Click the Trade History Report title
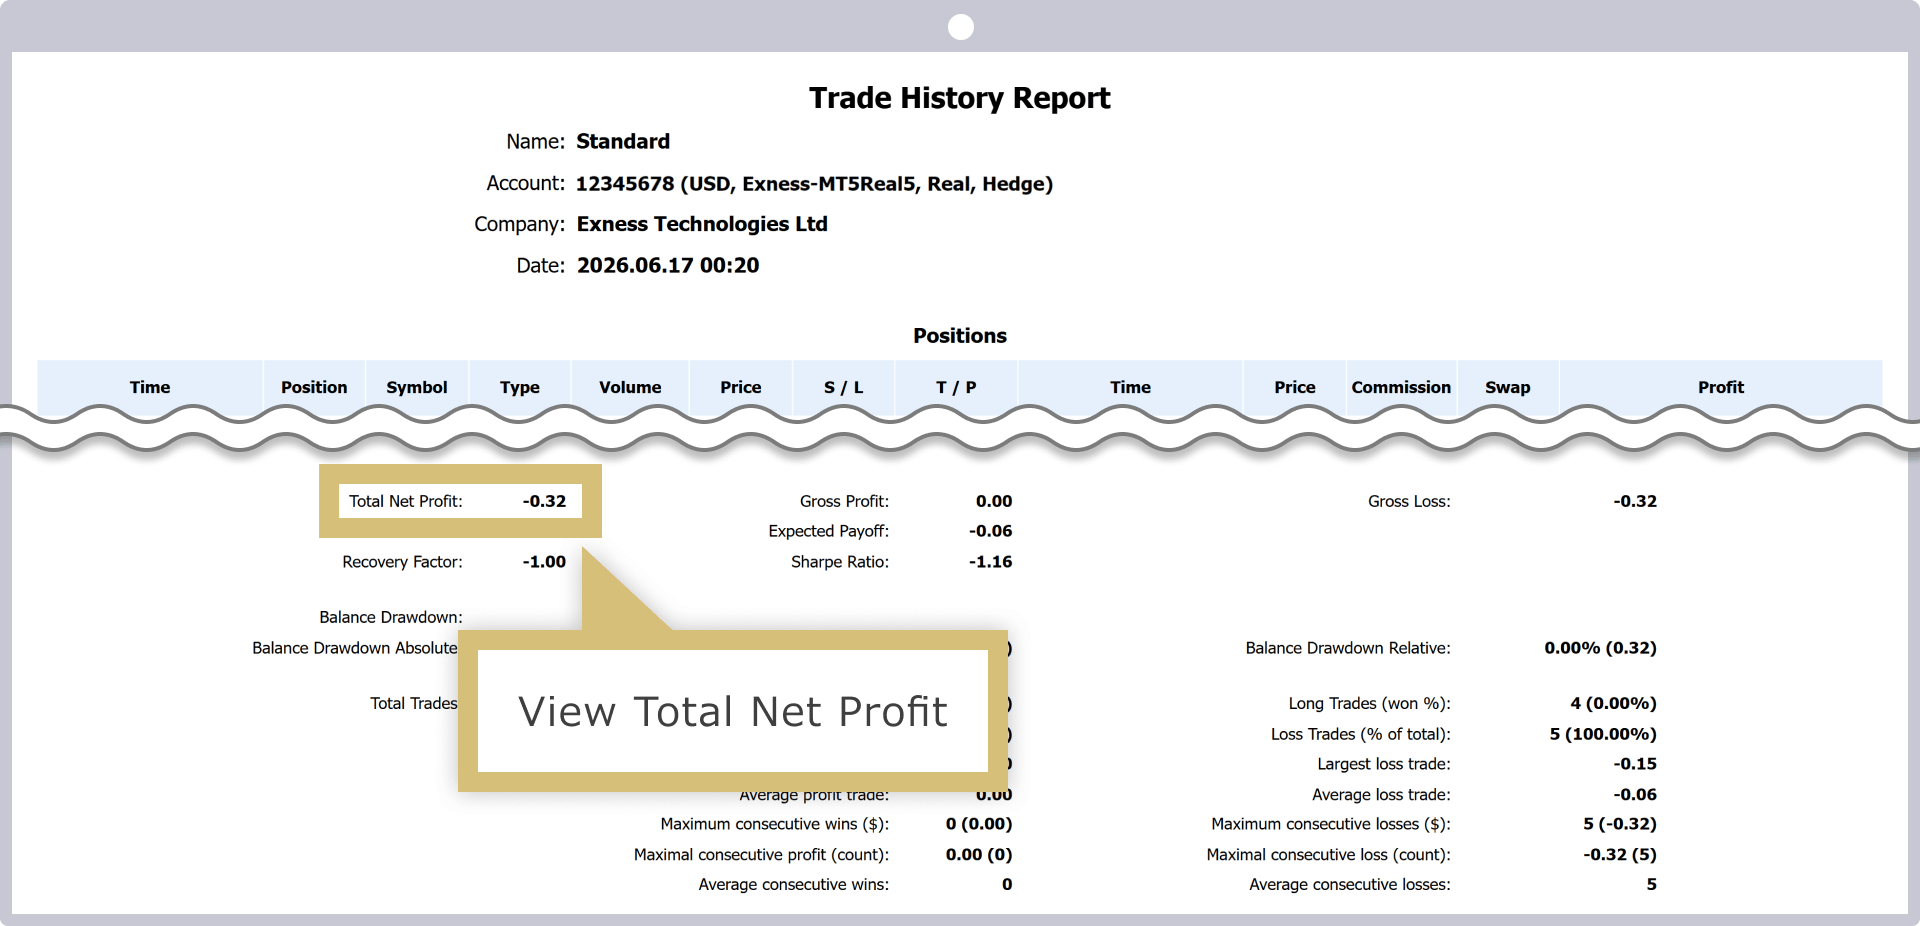 coord(960,98)
